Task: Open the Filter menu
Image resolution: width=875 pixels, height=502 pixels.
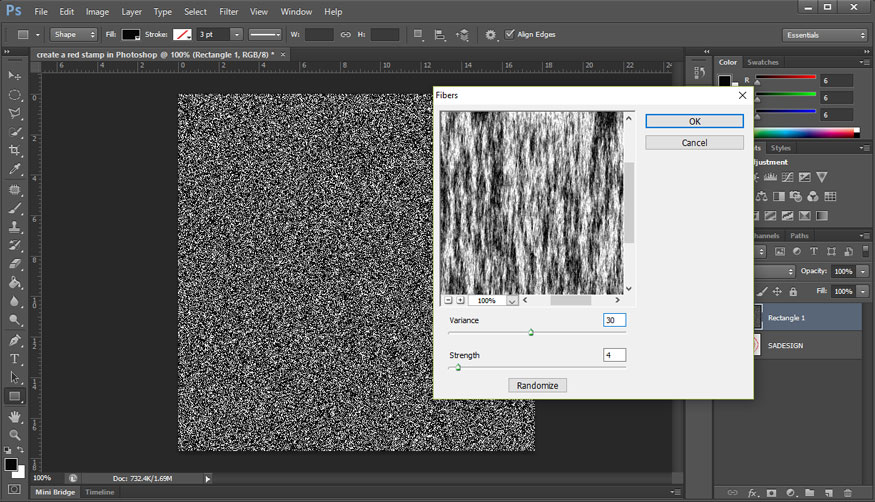Action: [x=228, y=12]
